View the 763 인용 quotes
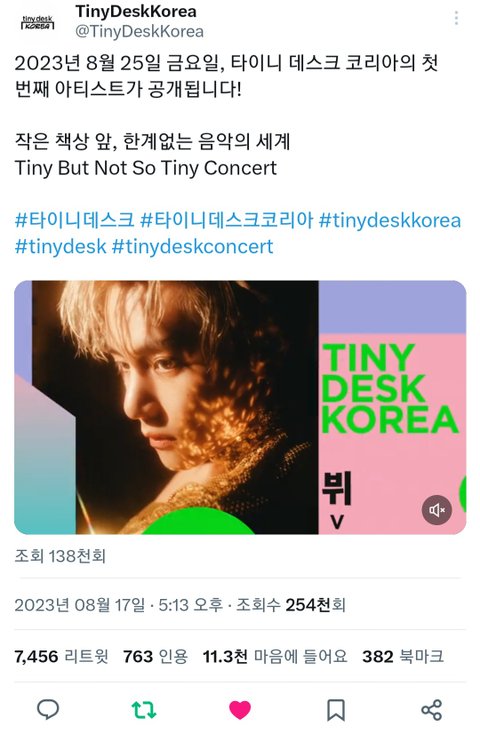 (155, 656)
